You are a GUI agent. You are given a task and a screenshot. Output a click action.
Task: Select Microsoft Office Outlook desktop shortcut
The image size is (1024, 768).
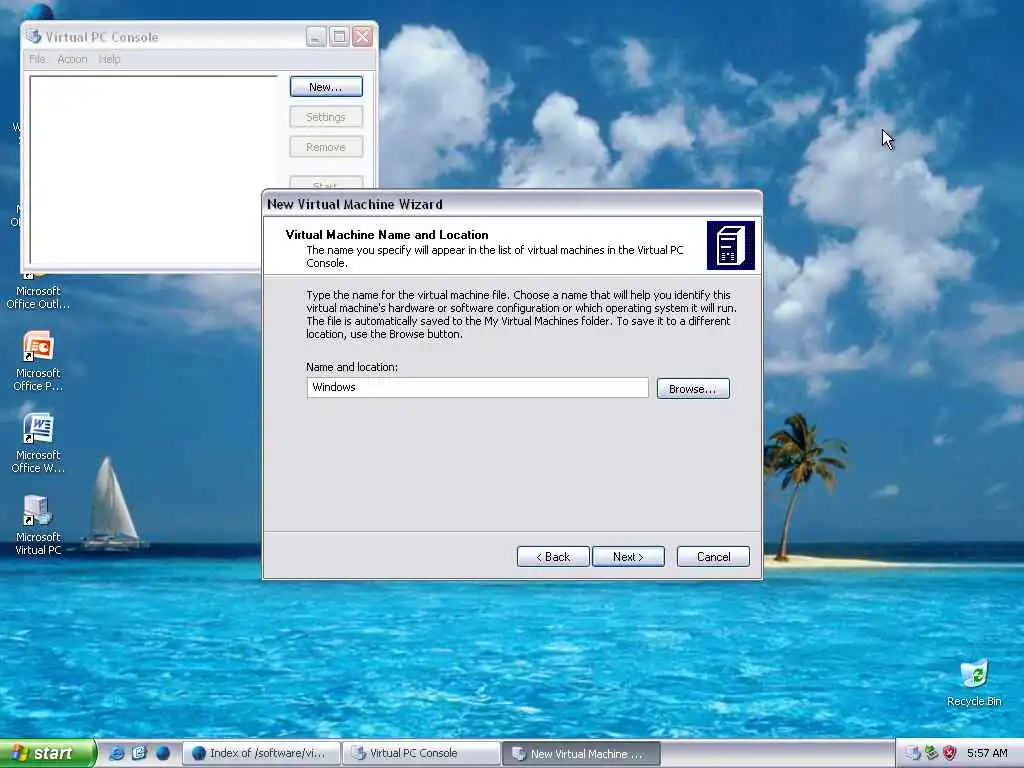[x=38, y=293]
